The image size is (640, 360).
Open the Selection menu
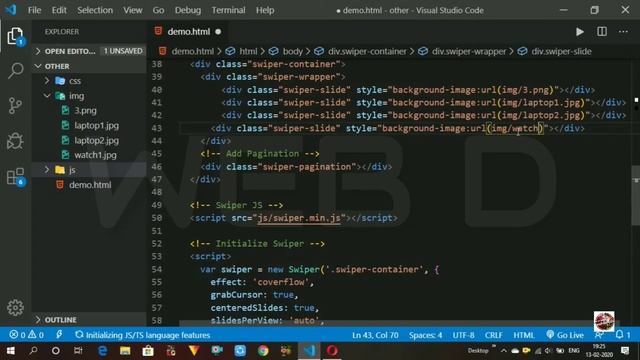pyautogui.click(x=95, y=10)
